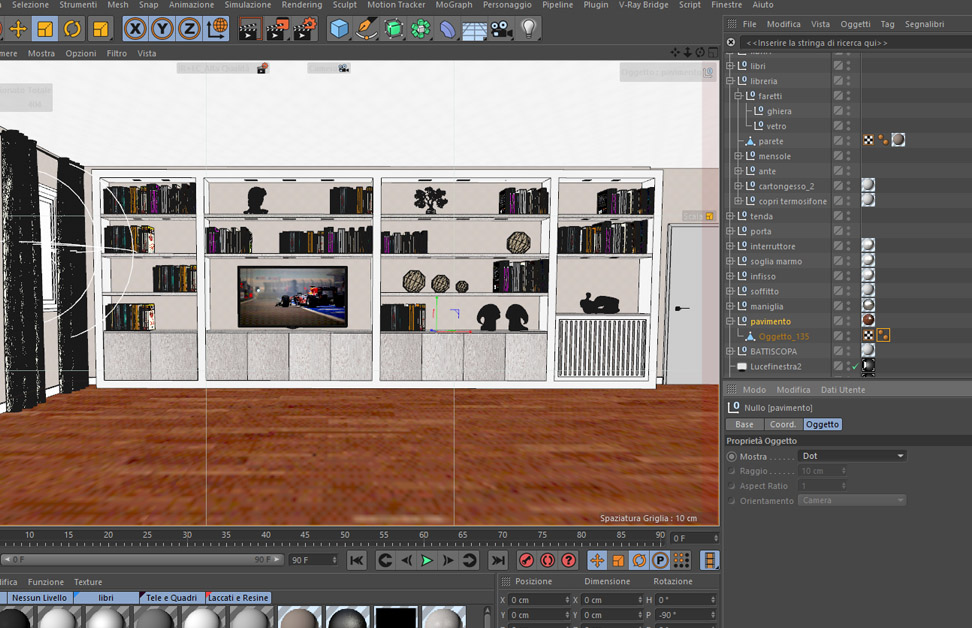
Task: Select the Spline Pen tool
Action: (366, 29)
